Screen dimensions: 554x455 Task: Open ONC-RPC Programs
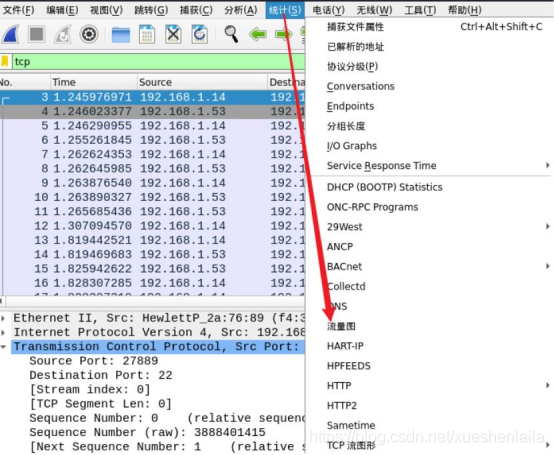pyautogui.click(x=429, y=207)
